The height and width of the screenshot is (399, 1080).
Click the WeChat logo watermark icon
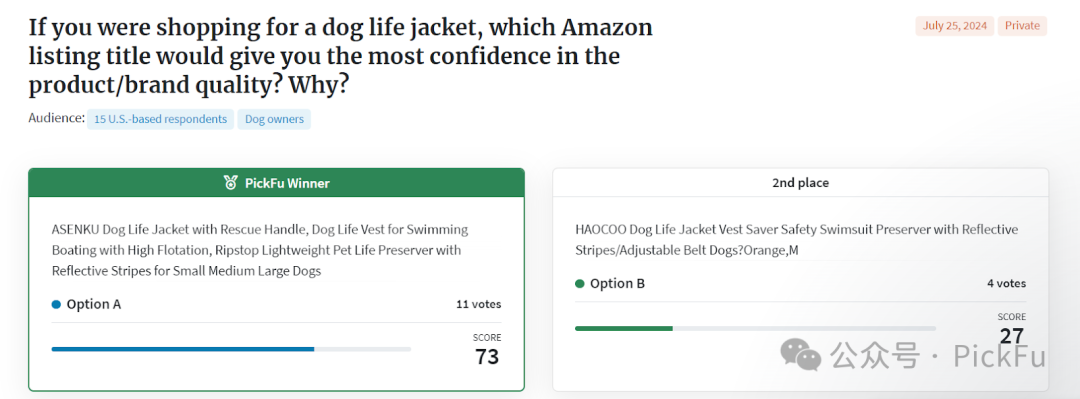pyautogui.click(x=800, y=354)
